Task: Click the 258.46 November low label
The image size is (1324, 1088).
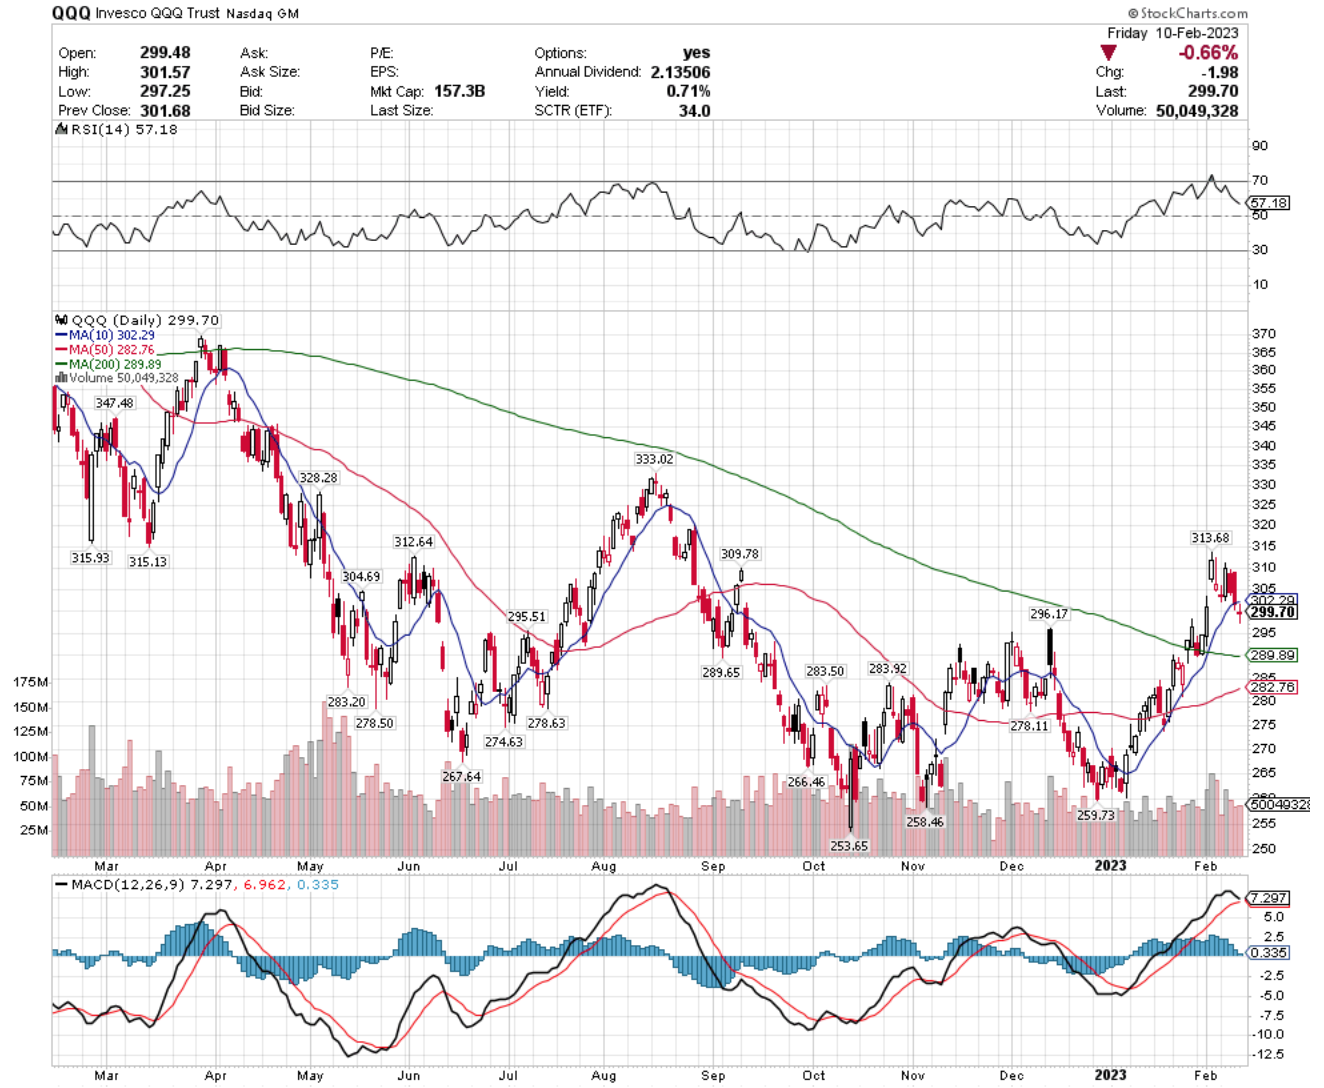Action: point(924,822)
